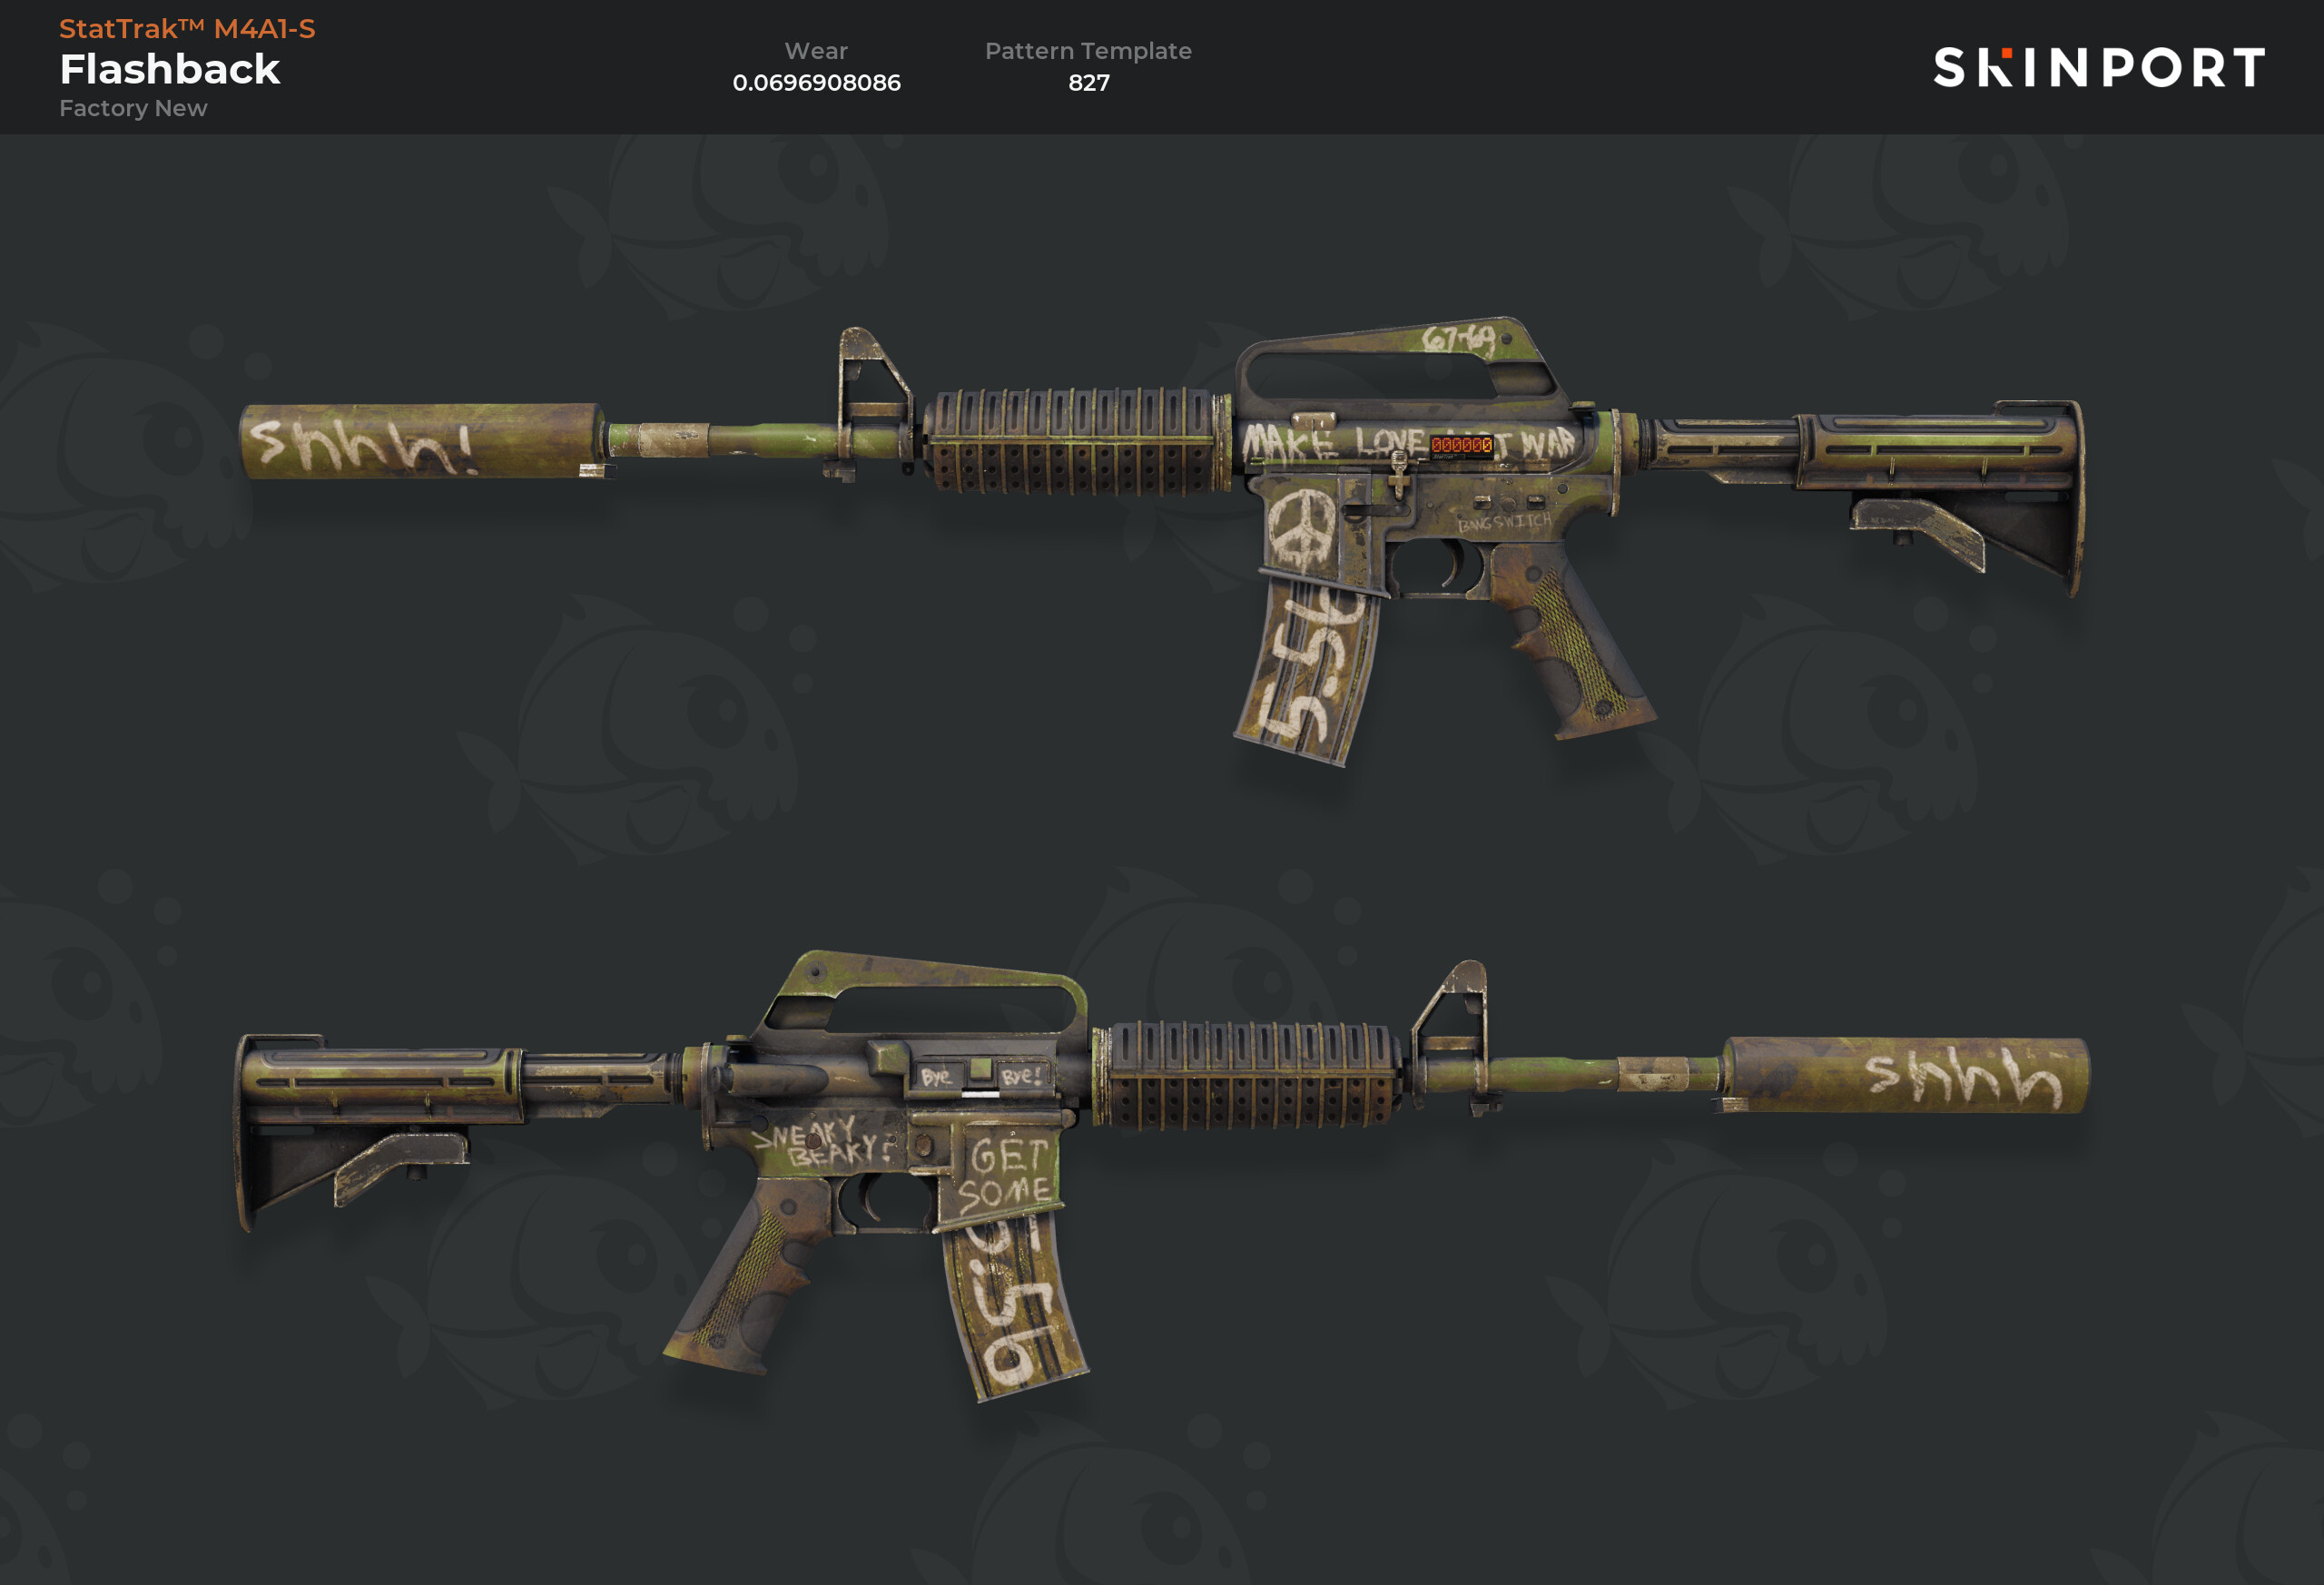
Task: Click the Factory New condition label
Action: click(x=133, y=108)
